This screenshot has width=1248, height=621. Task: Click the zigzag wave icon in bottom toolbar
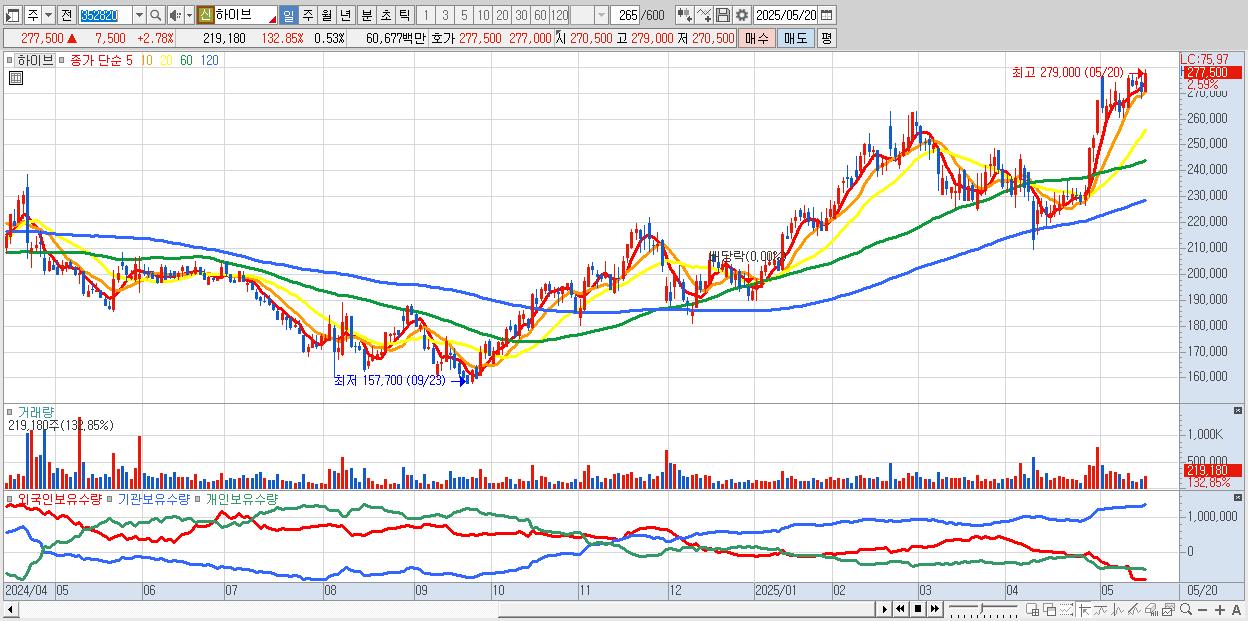1118,610
